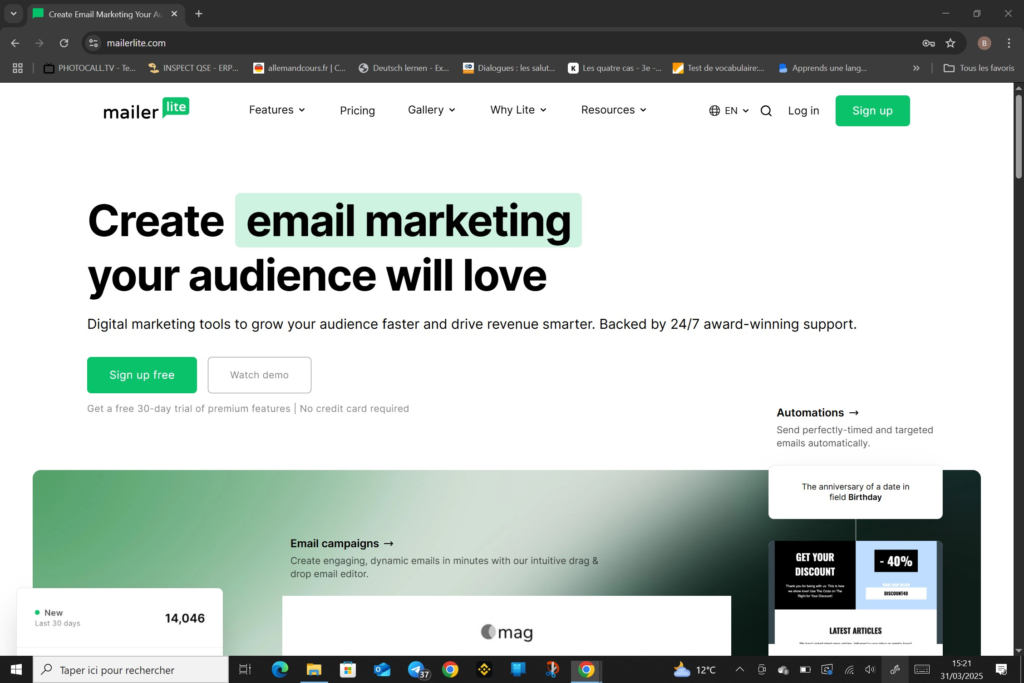The width and height of the screenshot is (1024, 683).
Task: Bookmark this page with star icon
Action: pos(950,43)
